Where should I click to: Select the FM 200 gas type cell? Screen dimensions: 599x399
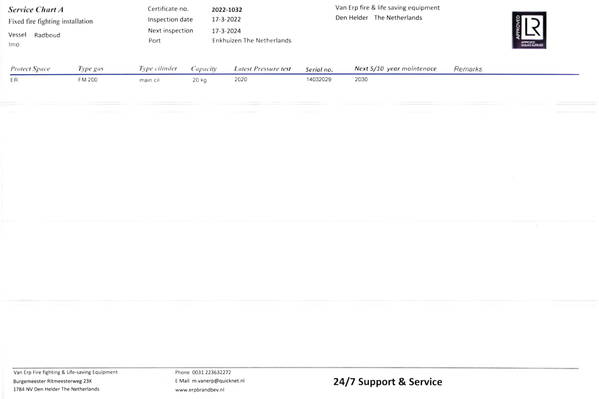click(88, 80)
